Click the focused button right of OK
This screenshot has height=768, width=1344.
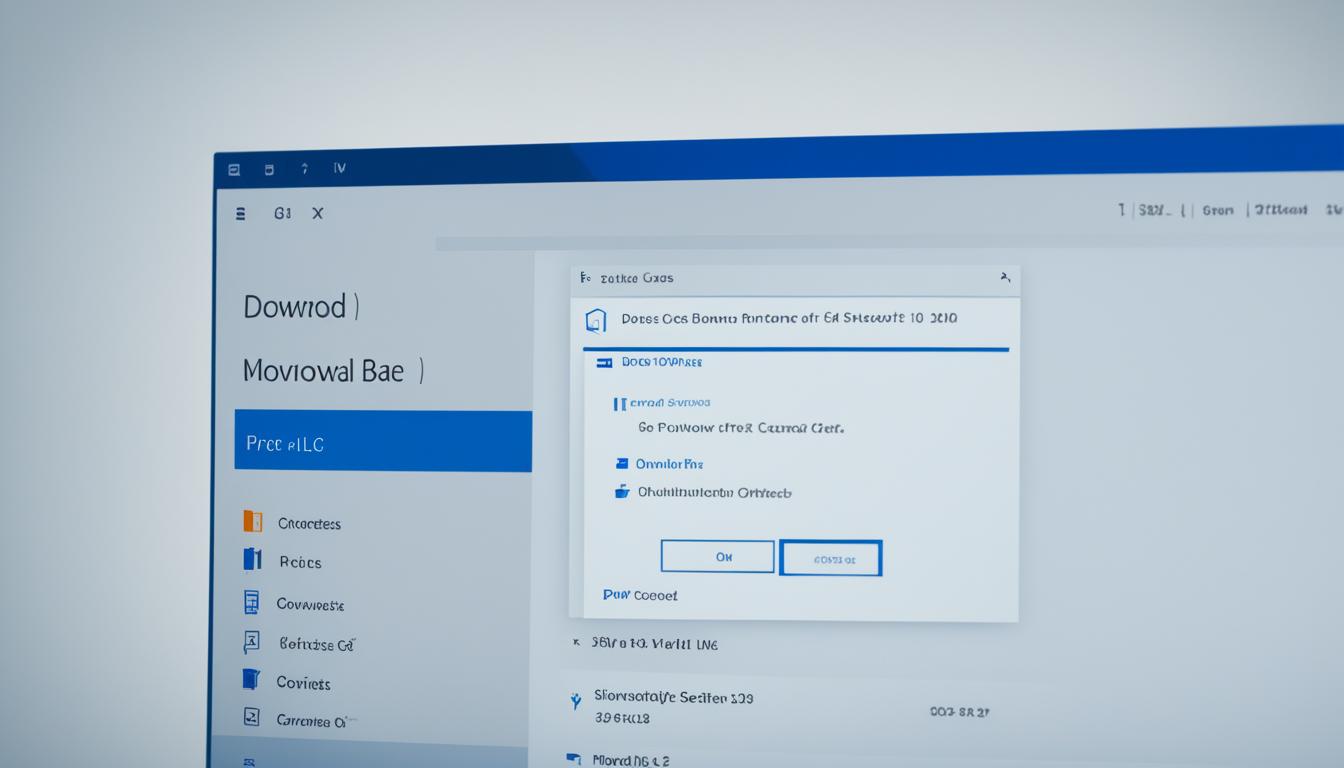[831, 559]
